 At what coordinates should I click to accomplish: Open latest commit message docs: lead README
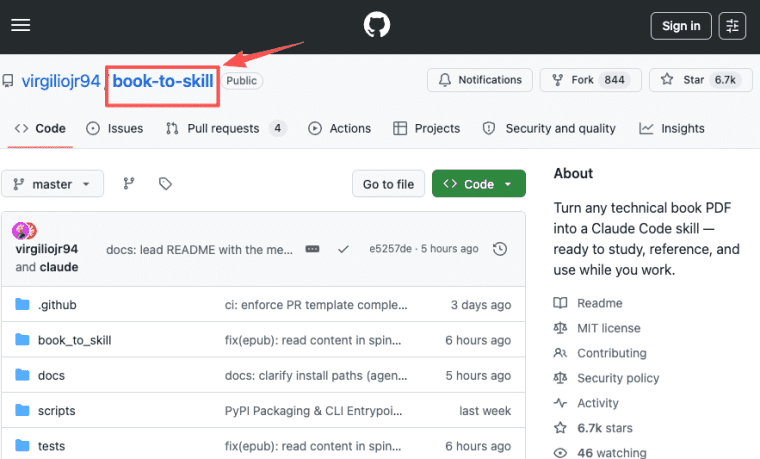[x=200, y=250]
